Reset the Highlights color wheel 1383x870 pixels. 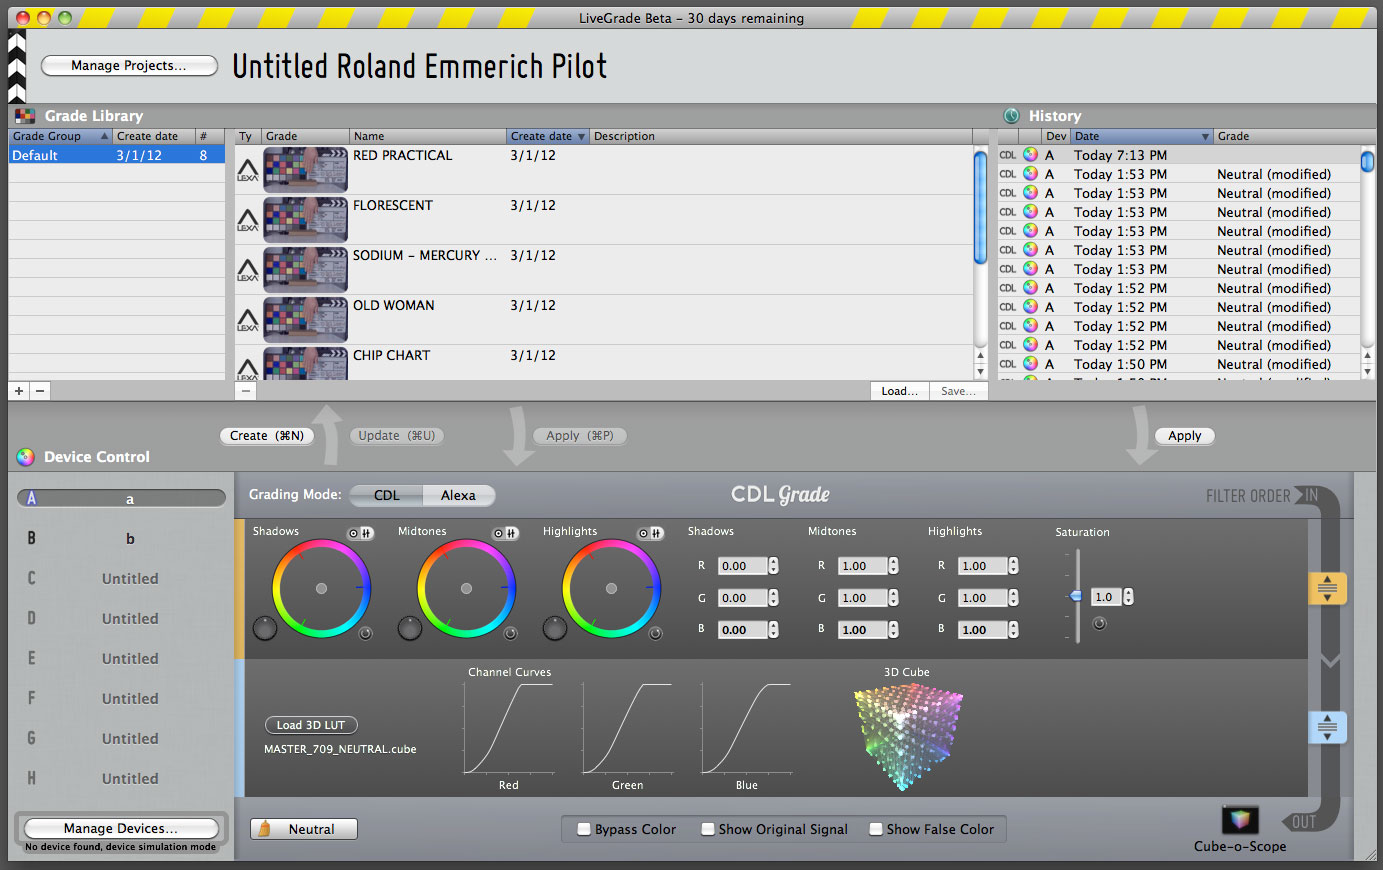(x=655, y=634)
